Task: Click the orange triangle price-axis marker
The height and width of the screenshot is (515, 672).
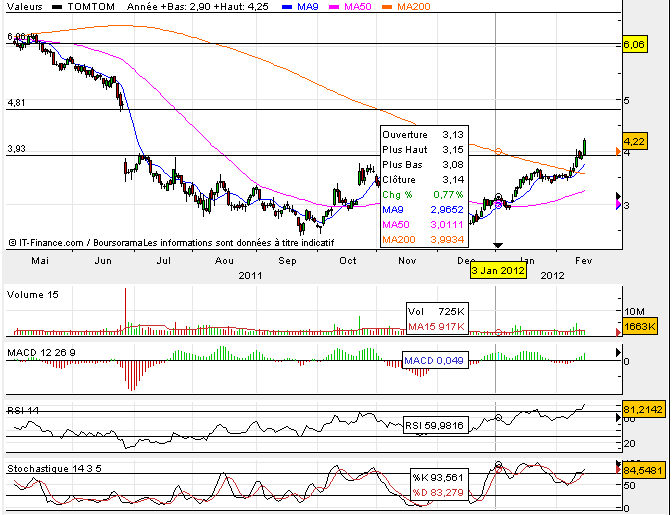Action: click(618, 151)
